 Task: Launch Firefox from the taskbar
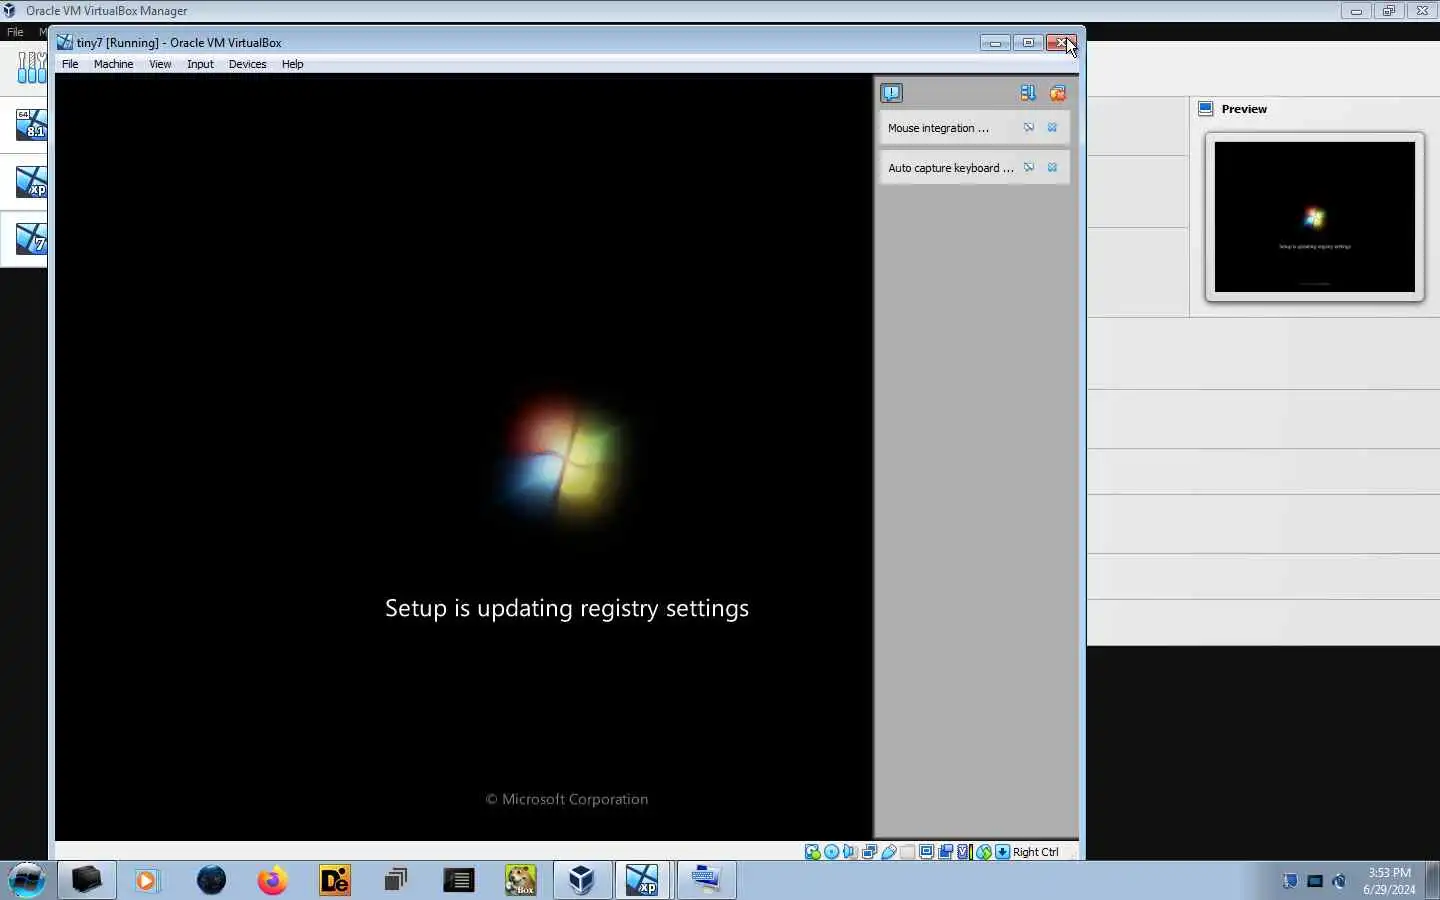pyautogui.click(x=272, y=880)
